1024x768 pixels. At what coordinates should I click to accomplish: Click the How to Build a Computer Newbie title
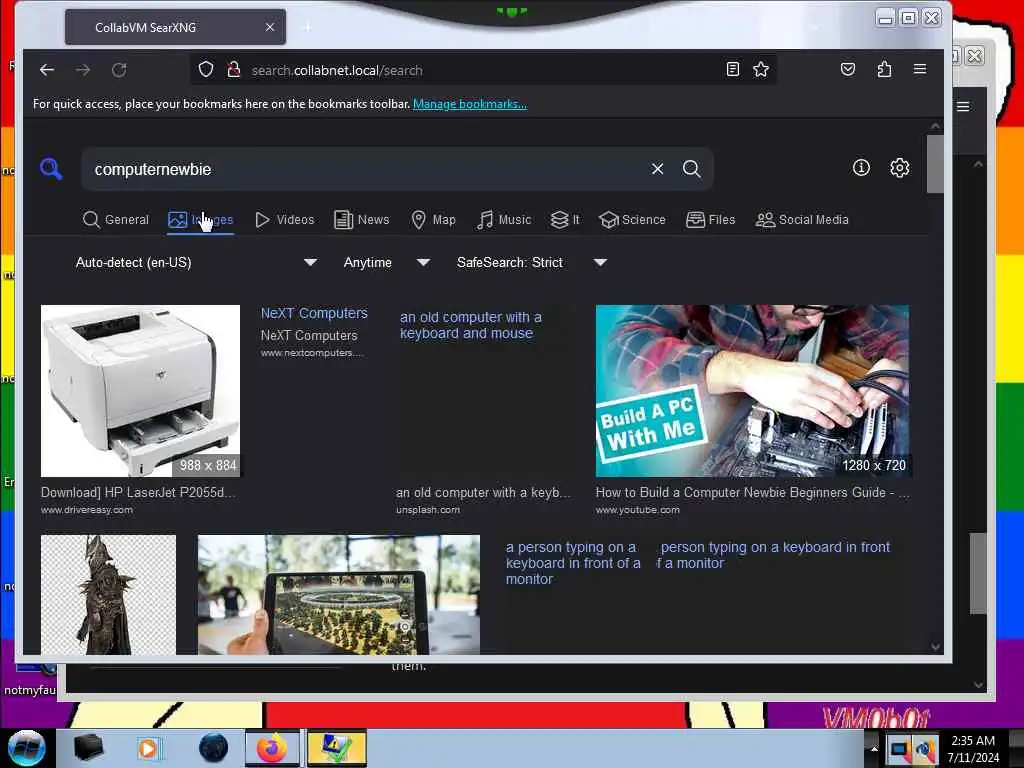752,492
